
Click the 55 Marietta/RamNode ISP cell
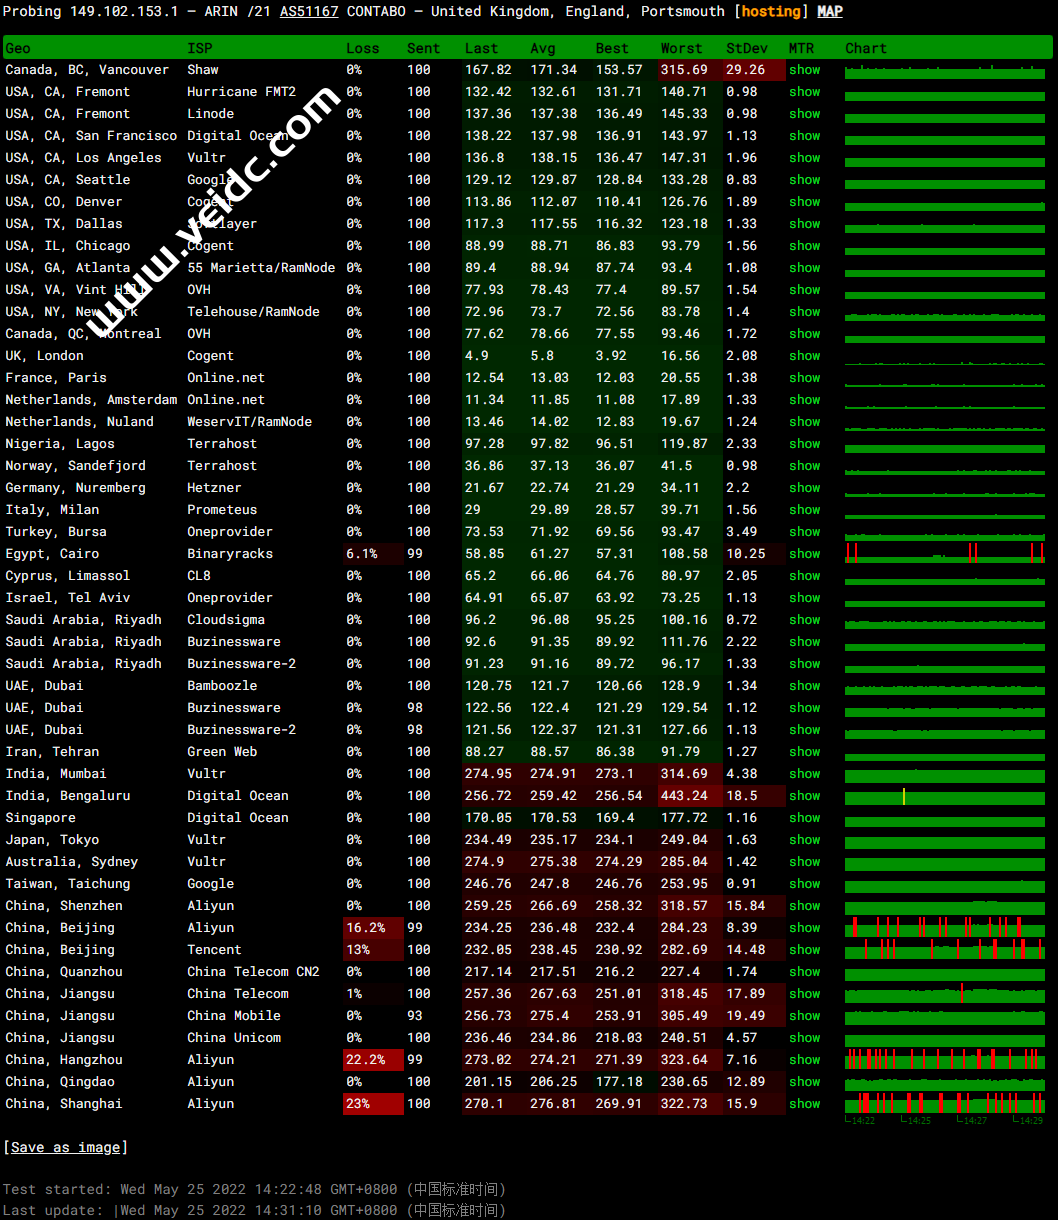point(261,268)
